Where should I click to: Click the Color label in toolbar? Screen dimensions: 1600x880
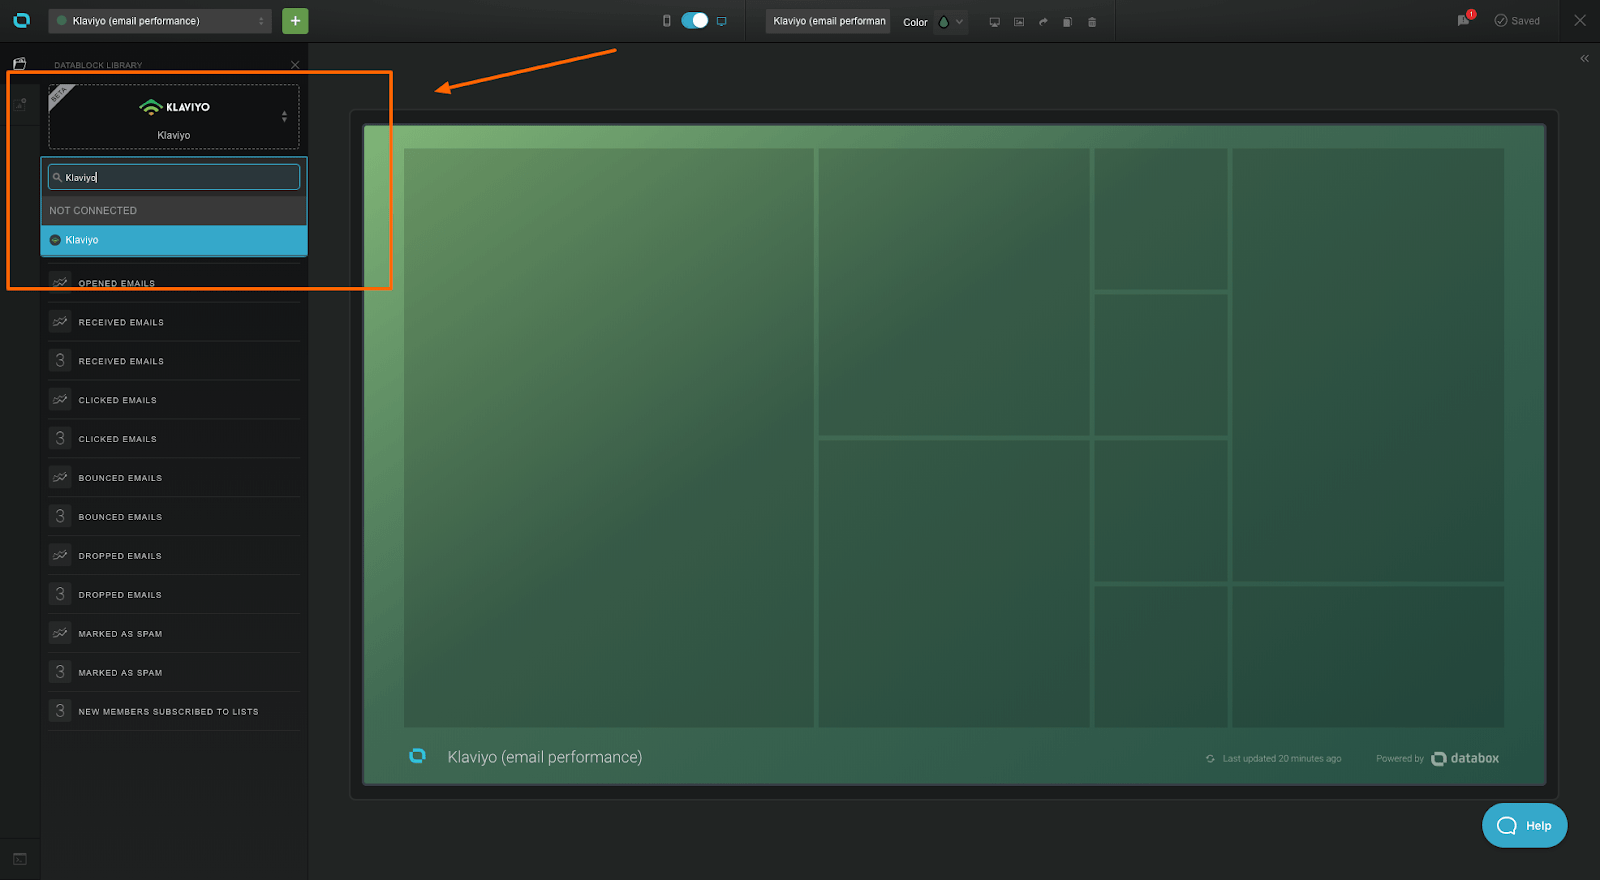(915, 22)
